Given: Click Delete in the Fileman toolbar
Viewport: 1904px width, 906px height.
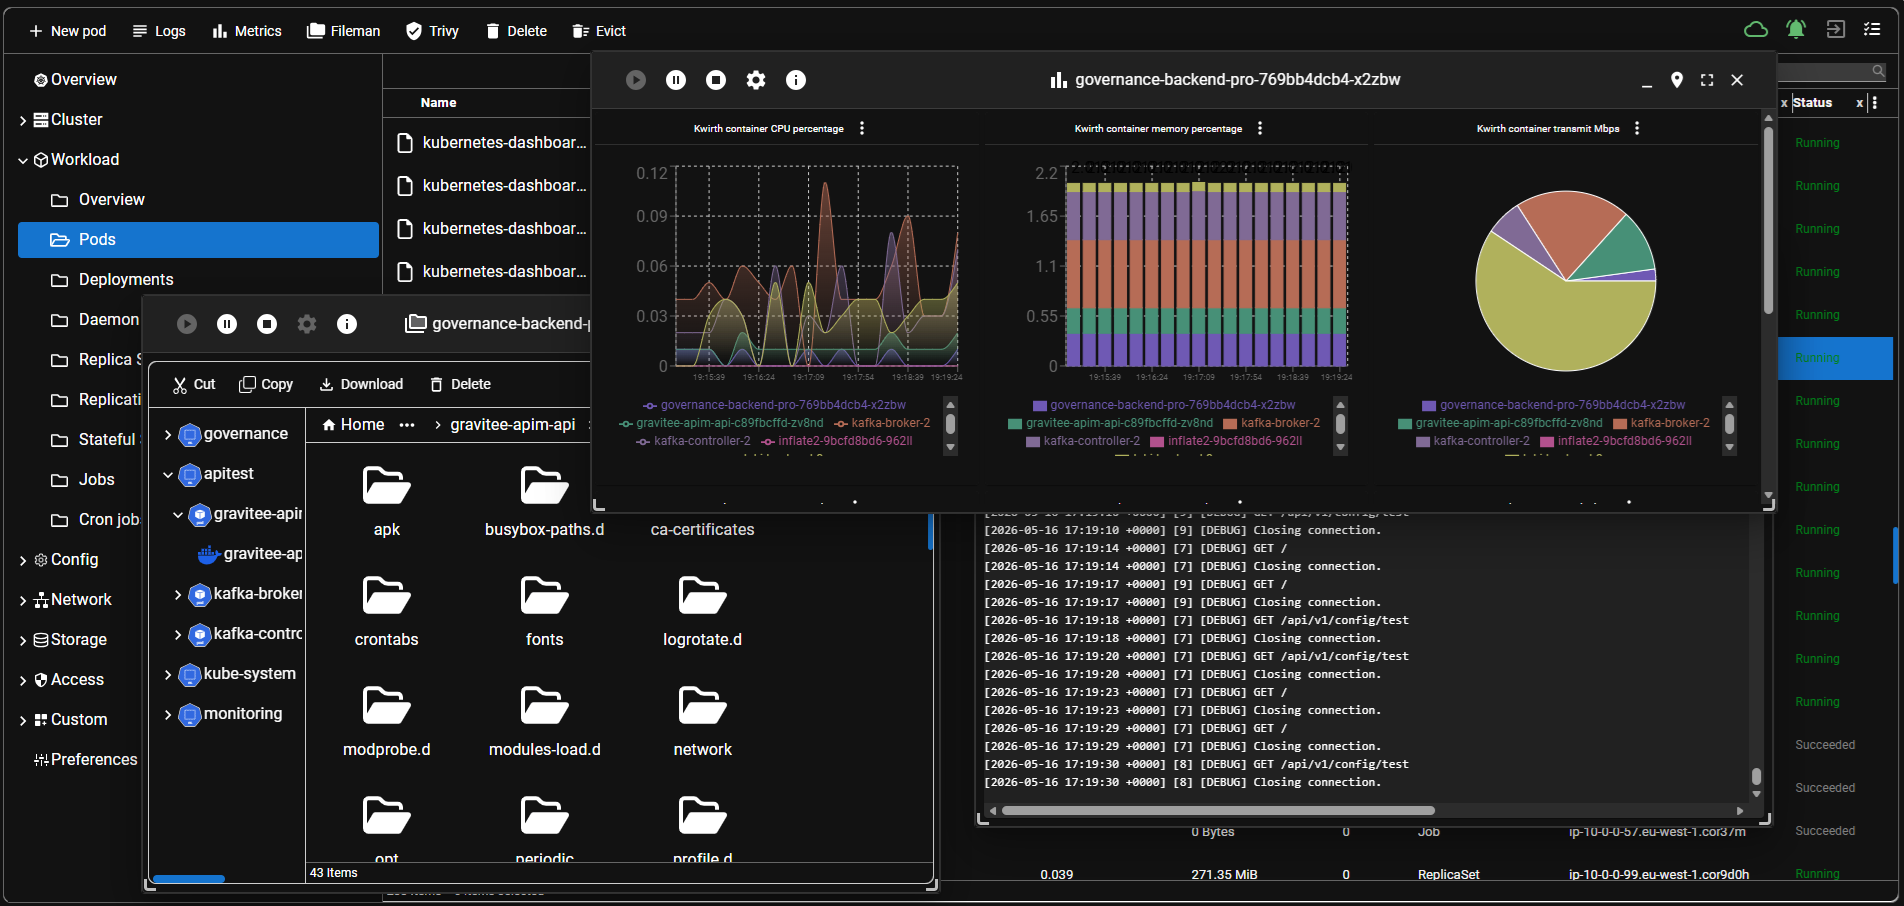Looking at the screenshot, I should [x=460, y=384].
